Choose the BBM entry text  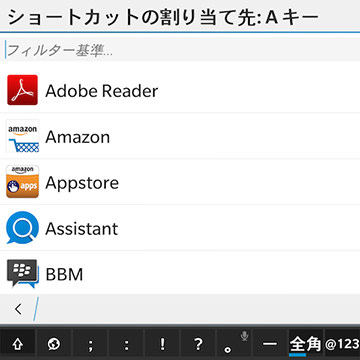point(64,274)
